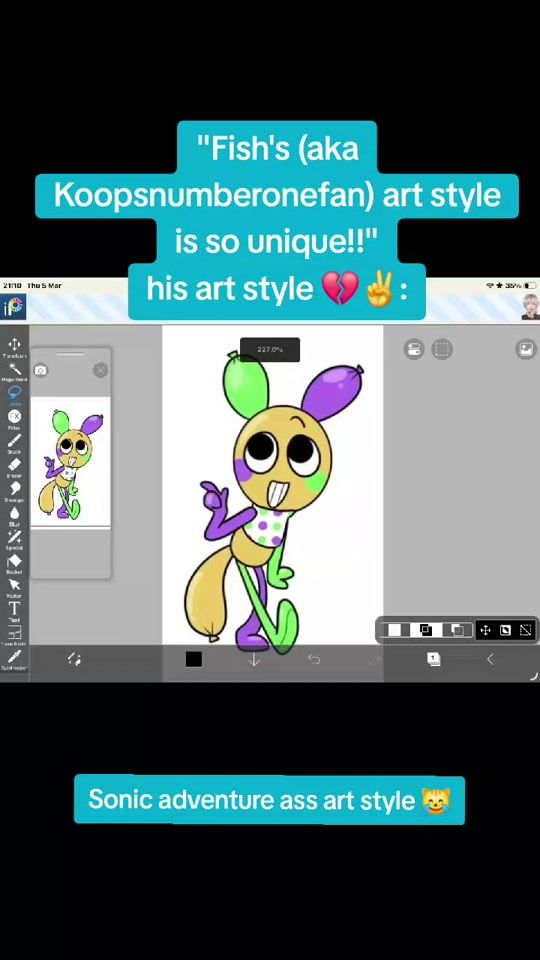Open the reference image thumbnail
This screenshot has height=960, width=540.
click(x=70, y=461)
